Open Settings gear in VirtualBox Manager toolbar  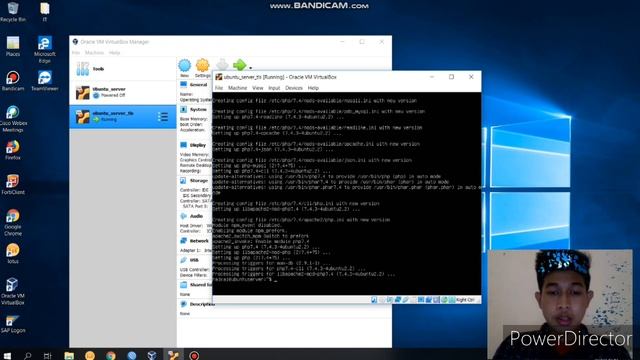[202, 68]
